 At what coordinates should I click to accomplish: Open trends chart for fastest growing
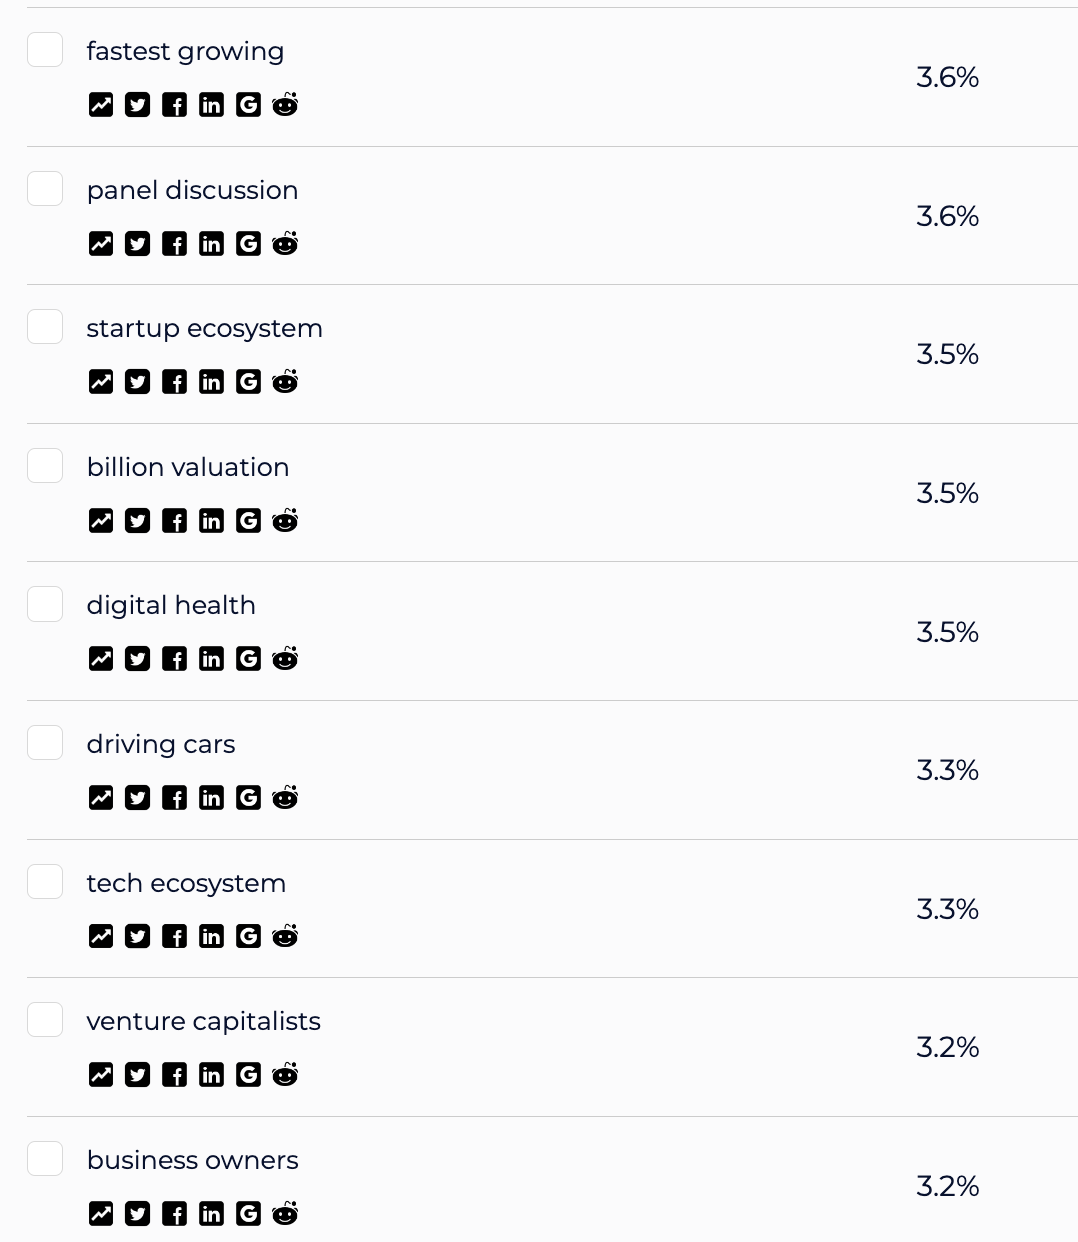coord(101,105)
